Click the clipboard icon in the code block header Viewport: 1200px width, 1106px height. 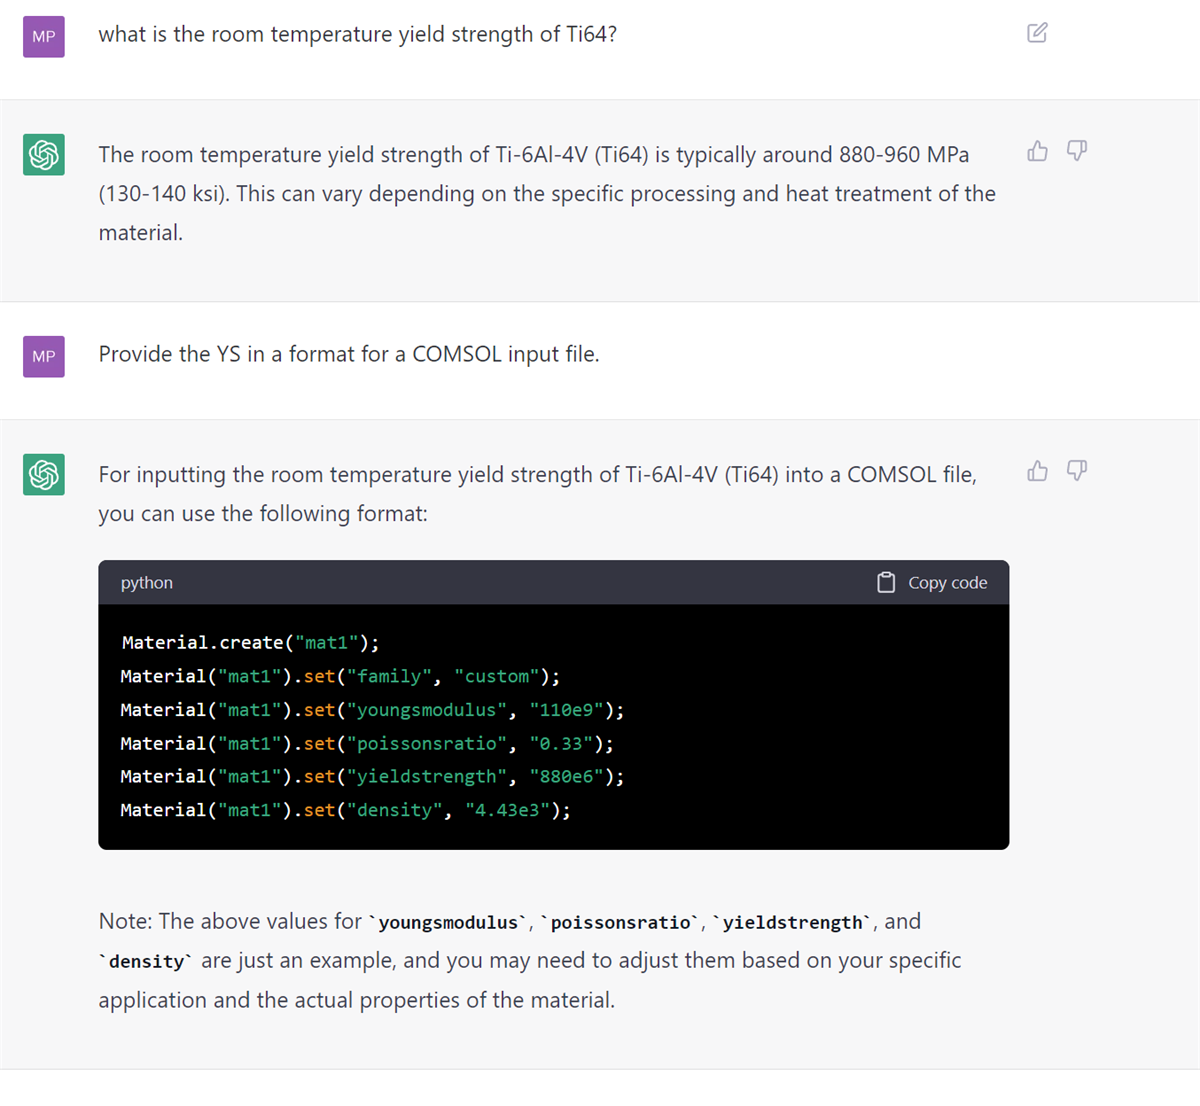(x=886, y=581)
